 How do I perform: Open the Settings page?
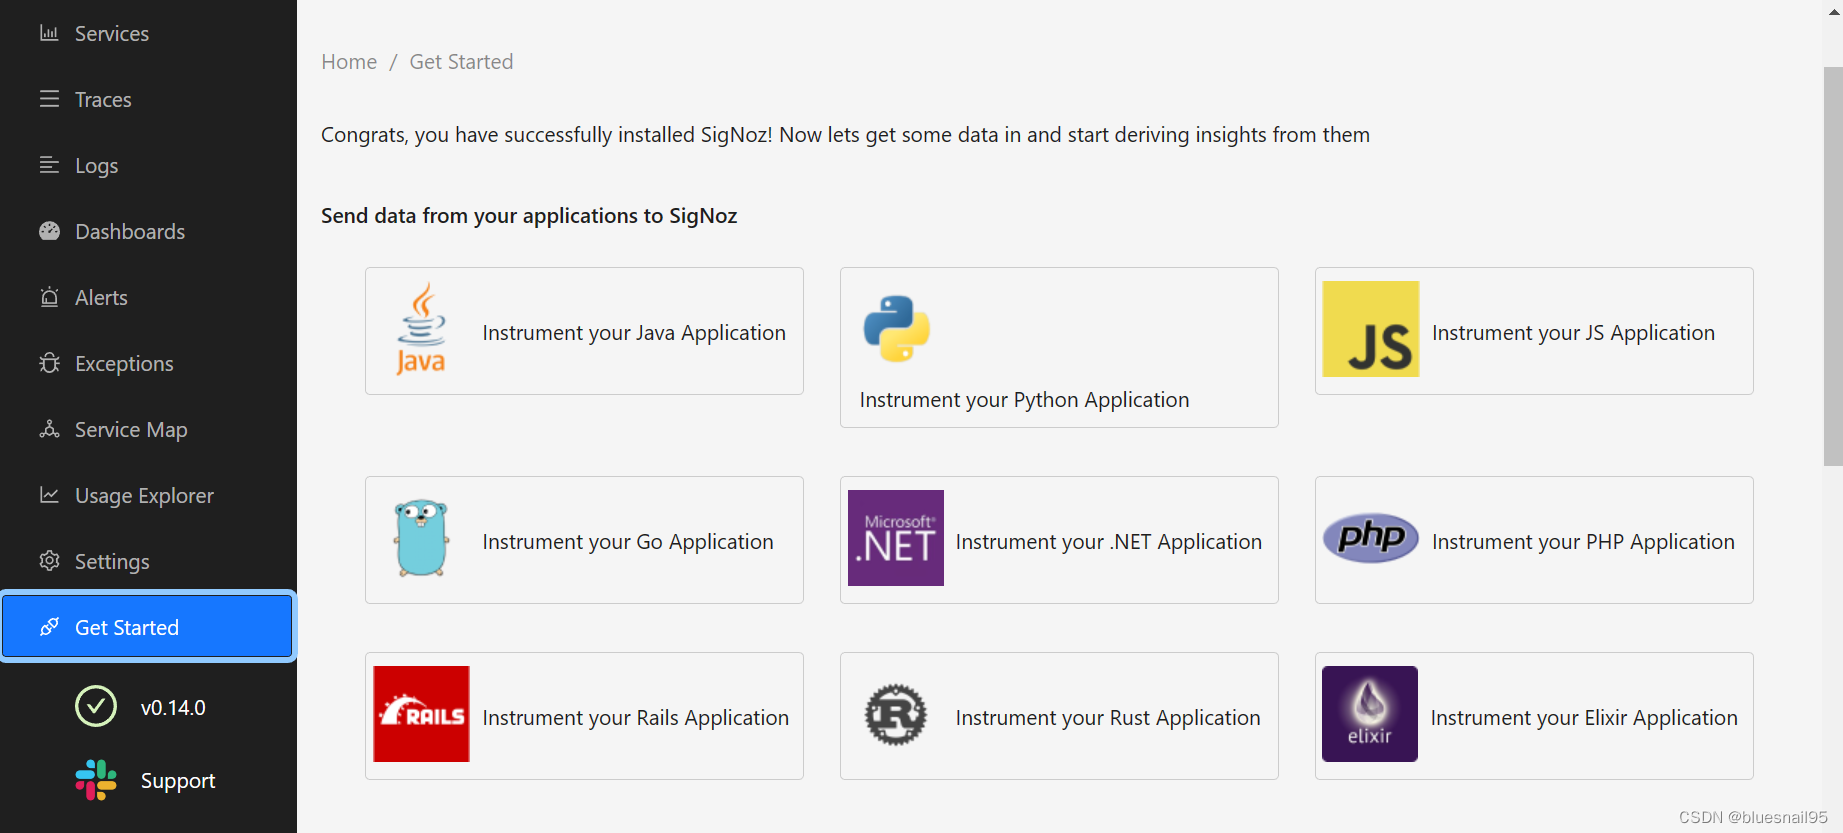(148, 561)
